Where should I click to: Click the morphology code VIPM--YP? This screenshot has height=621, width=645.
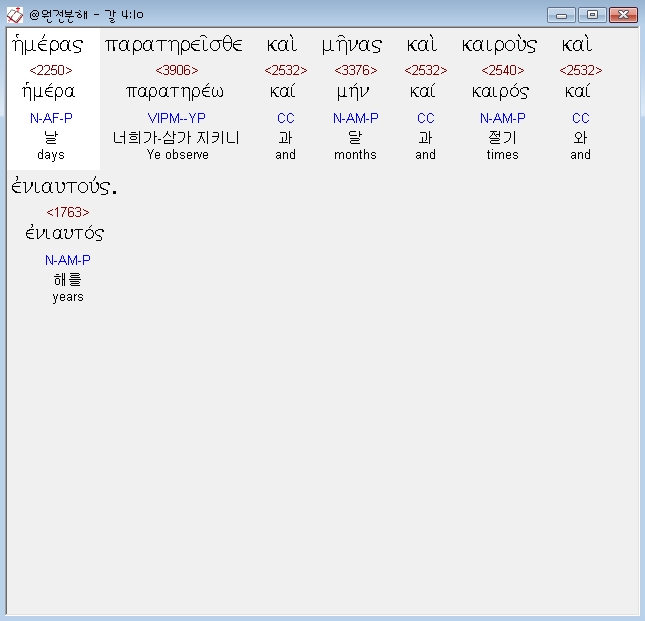point(176,118)
